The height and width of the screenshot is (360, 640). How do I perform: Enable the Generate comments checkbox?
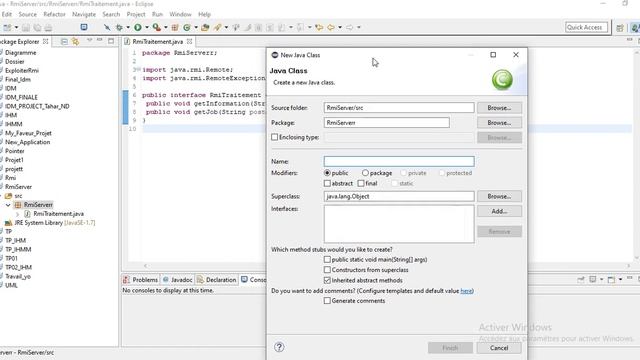coord(327,301)
